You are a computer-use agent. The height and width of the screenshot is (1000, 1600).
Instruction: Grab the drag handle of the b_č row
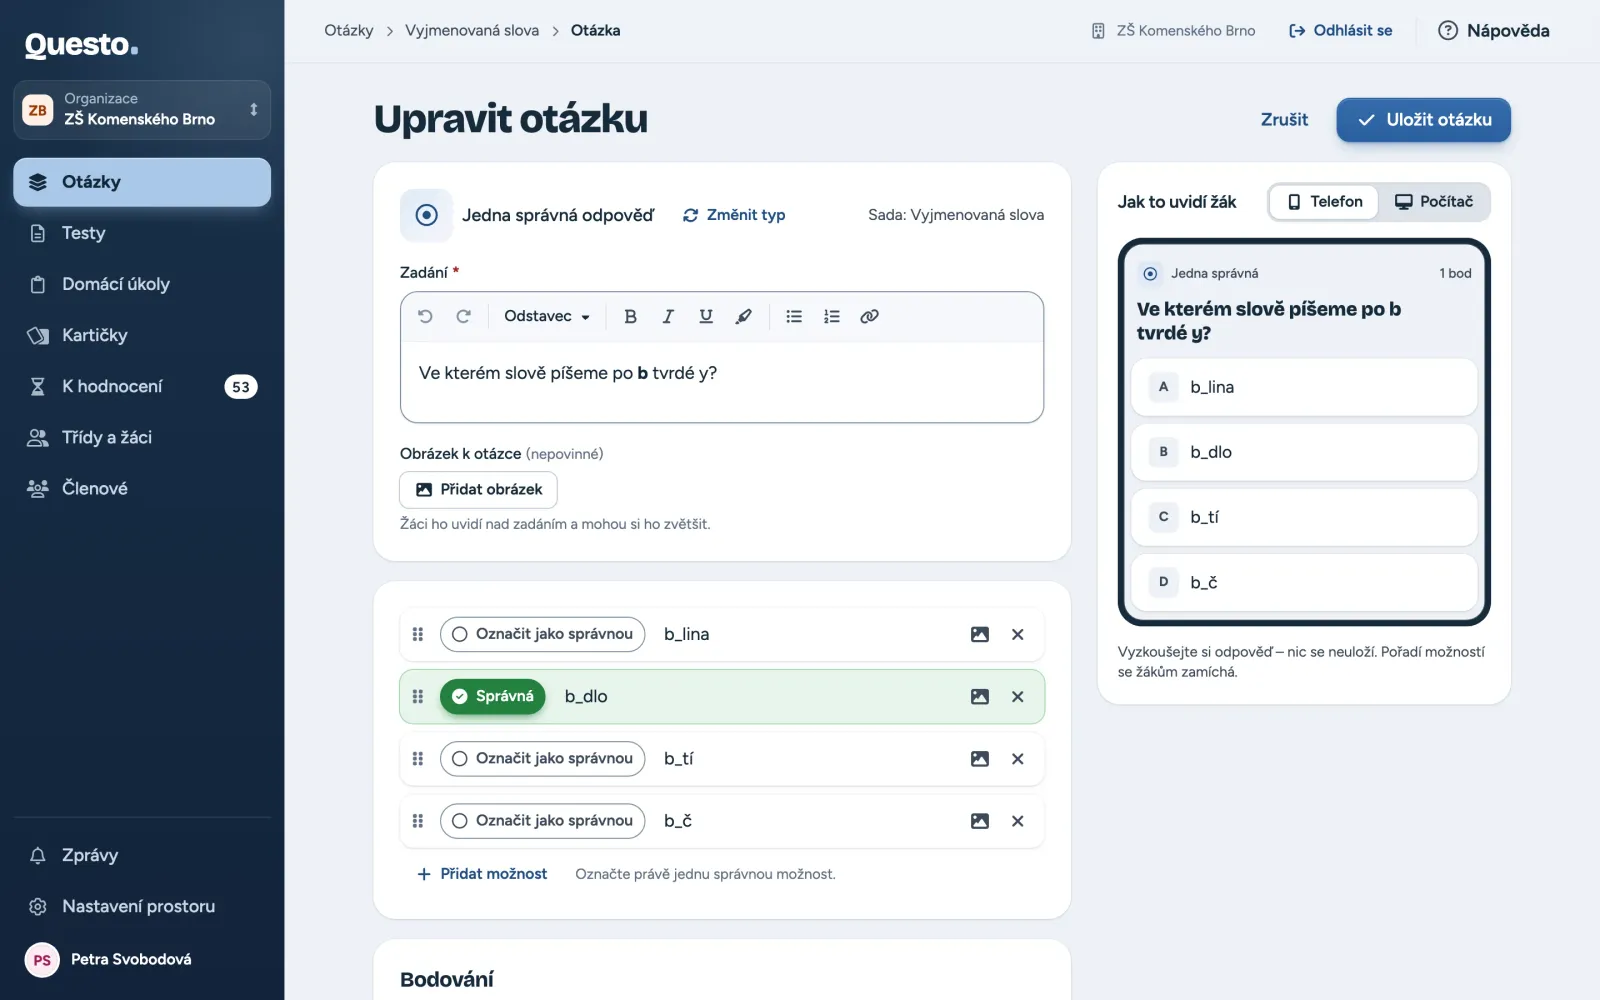pyautogui.click(x=418, y=821)
